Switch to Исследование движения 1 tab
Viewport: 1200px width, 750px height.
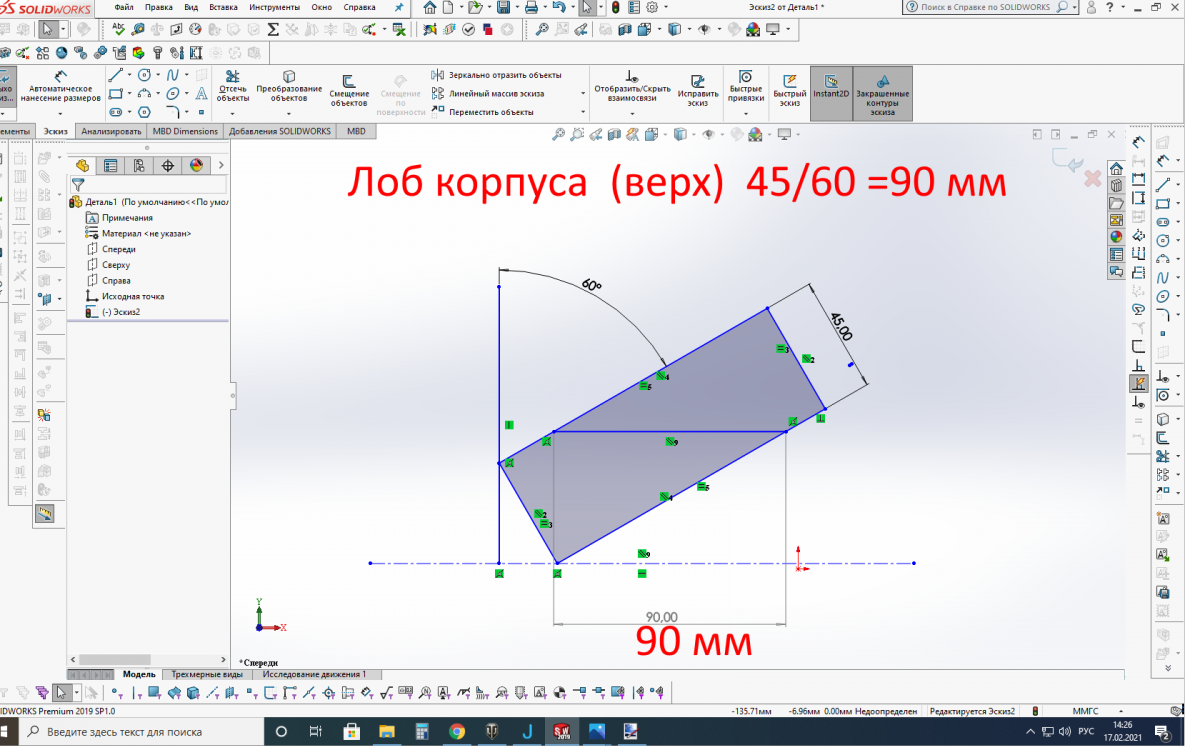tap(315, 675)
